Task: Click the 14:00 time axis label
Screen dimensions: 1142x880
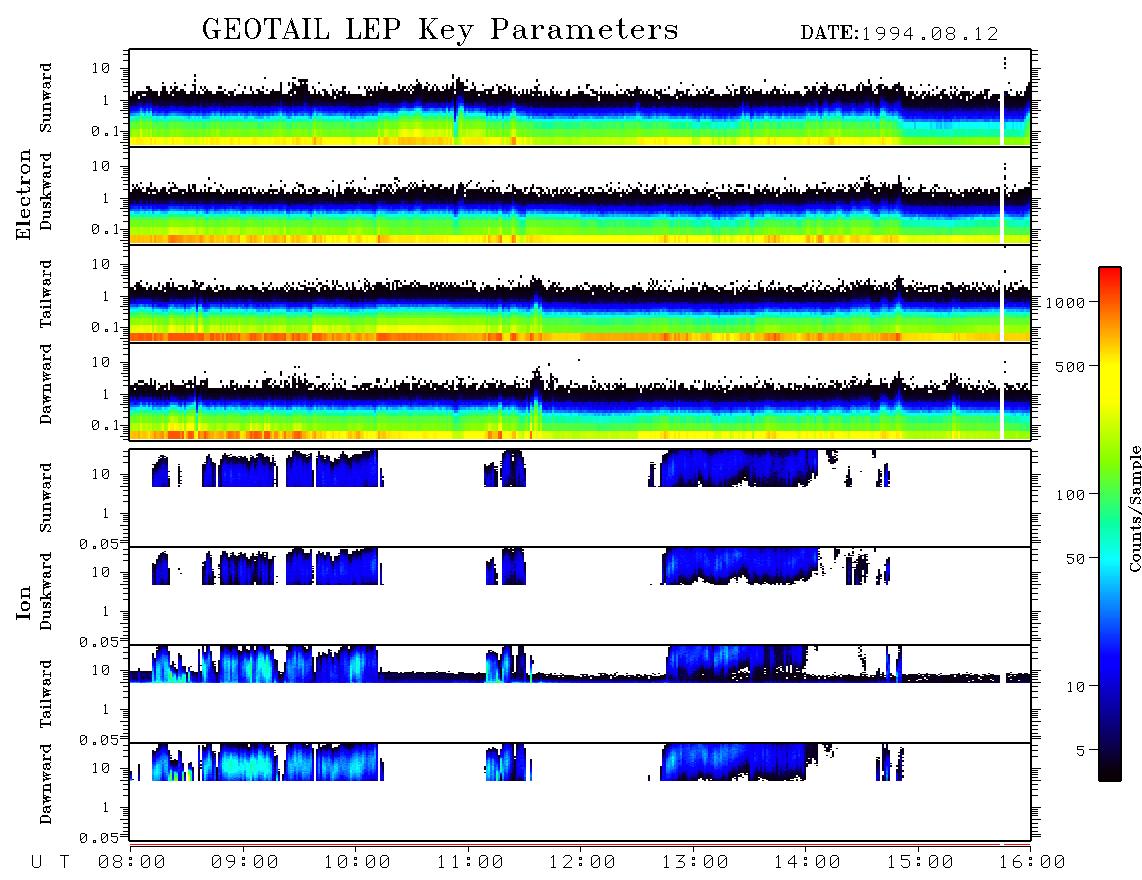Action: tap(807, 862)
